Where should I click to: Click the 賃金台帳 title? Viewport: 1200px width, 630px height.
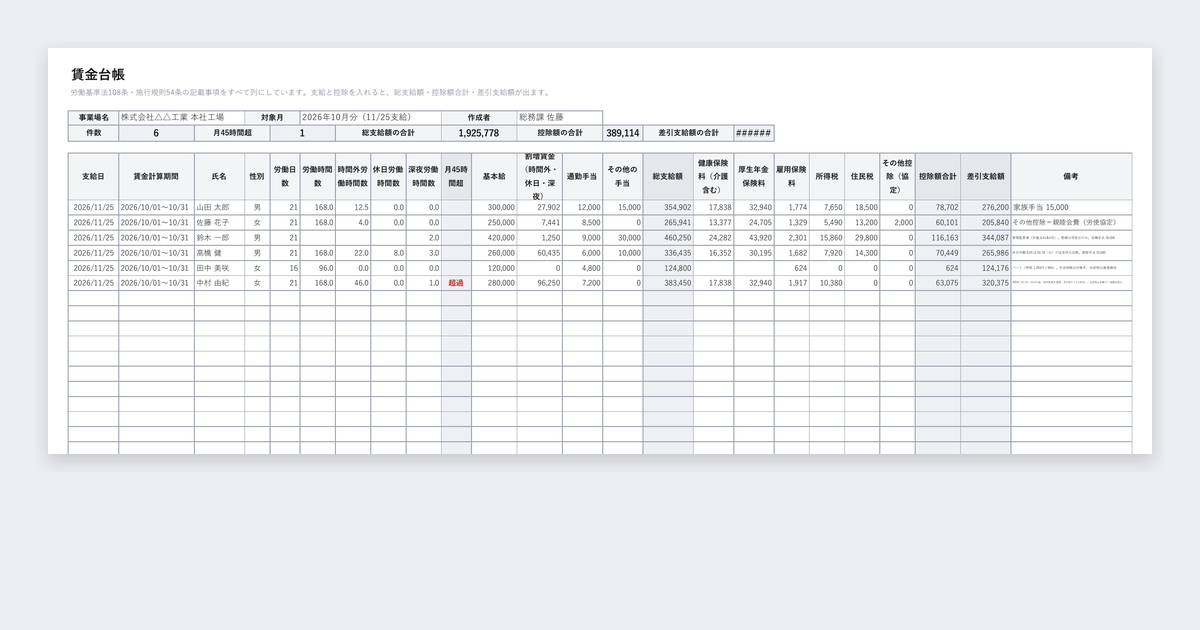pos(98,74)
